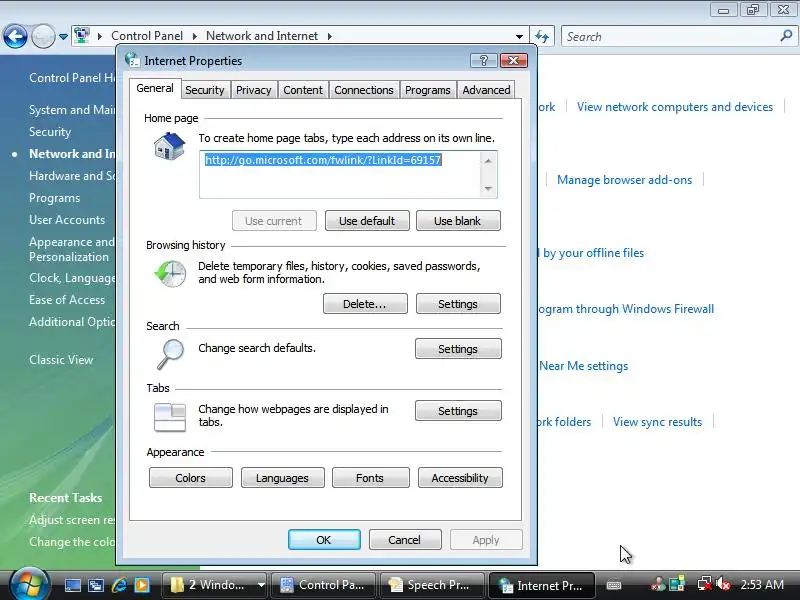This screenshot has height=600, width=800.
Task: Click the Cancel button
Action: 405,540
